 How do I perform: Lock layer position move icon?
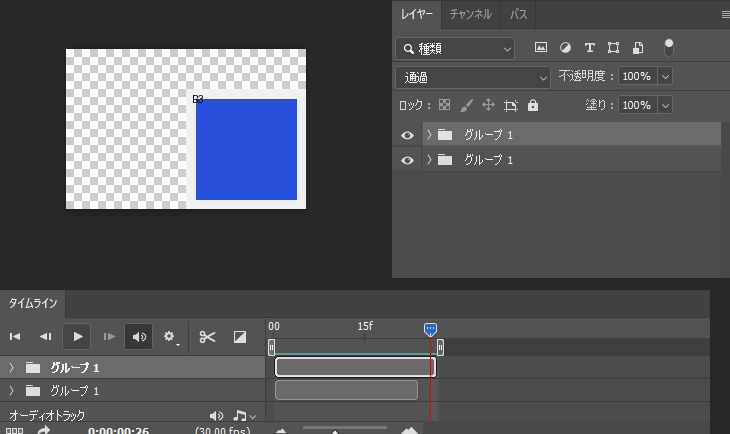488,105
